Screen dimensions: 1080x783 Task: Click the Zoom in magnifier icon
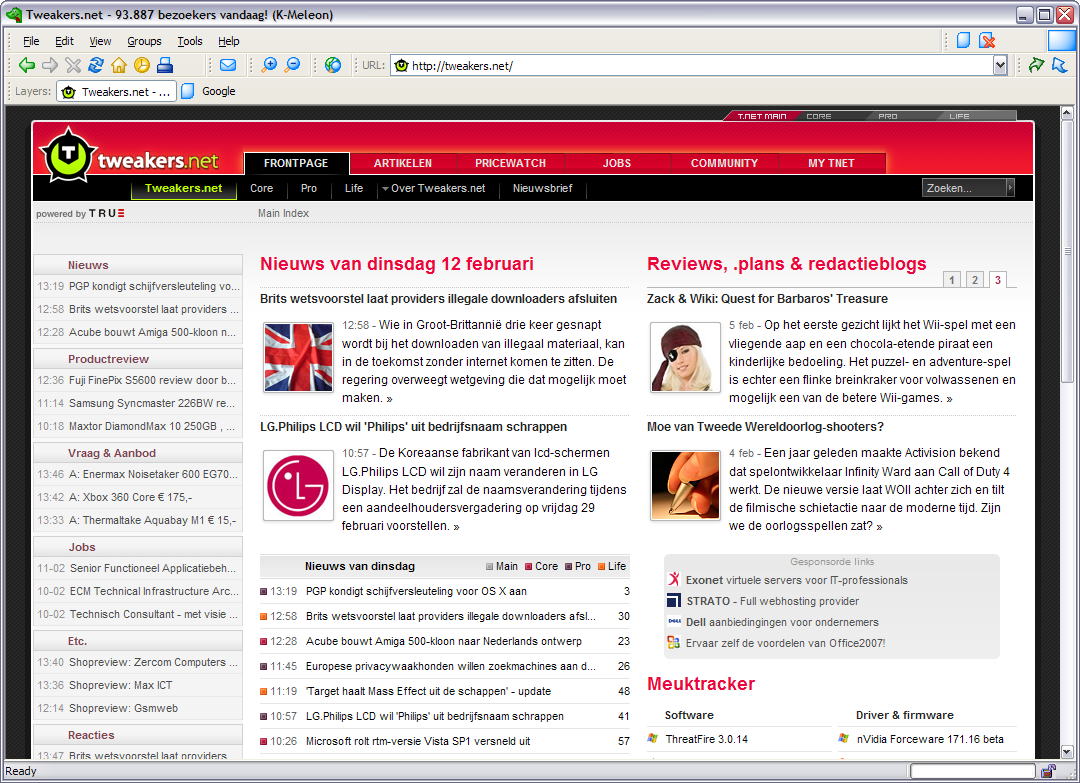(x=269, y=65)
